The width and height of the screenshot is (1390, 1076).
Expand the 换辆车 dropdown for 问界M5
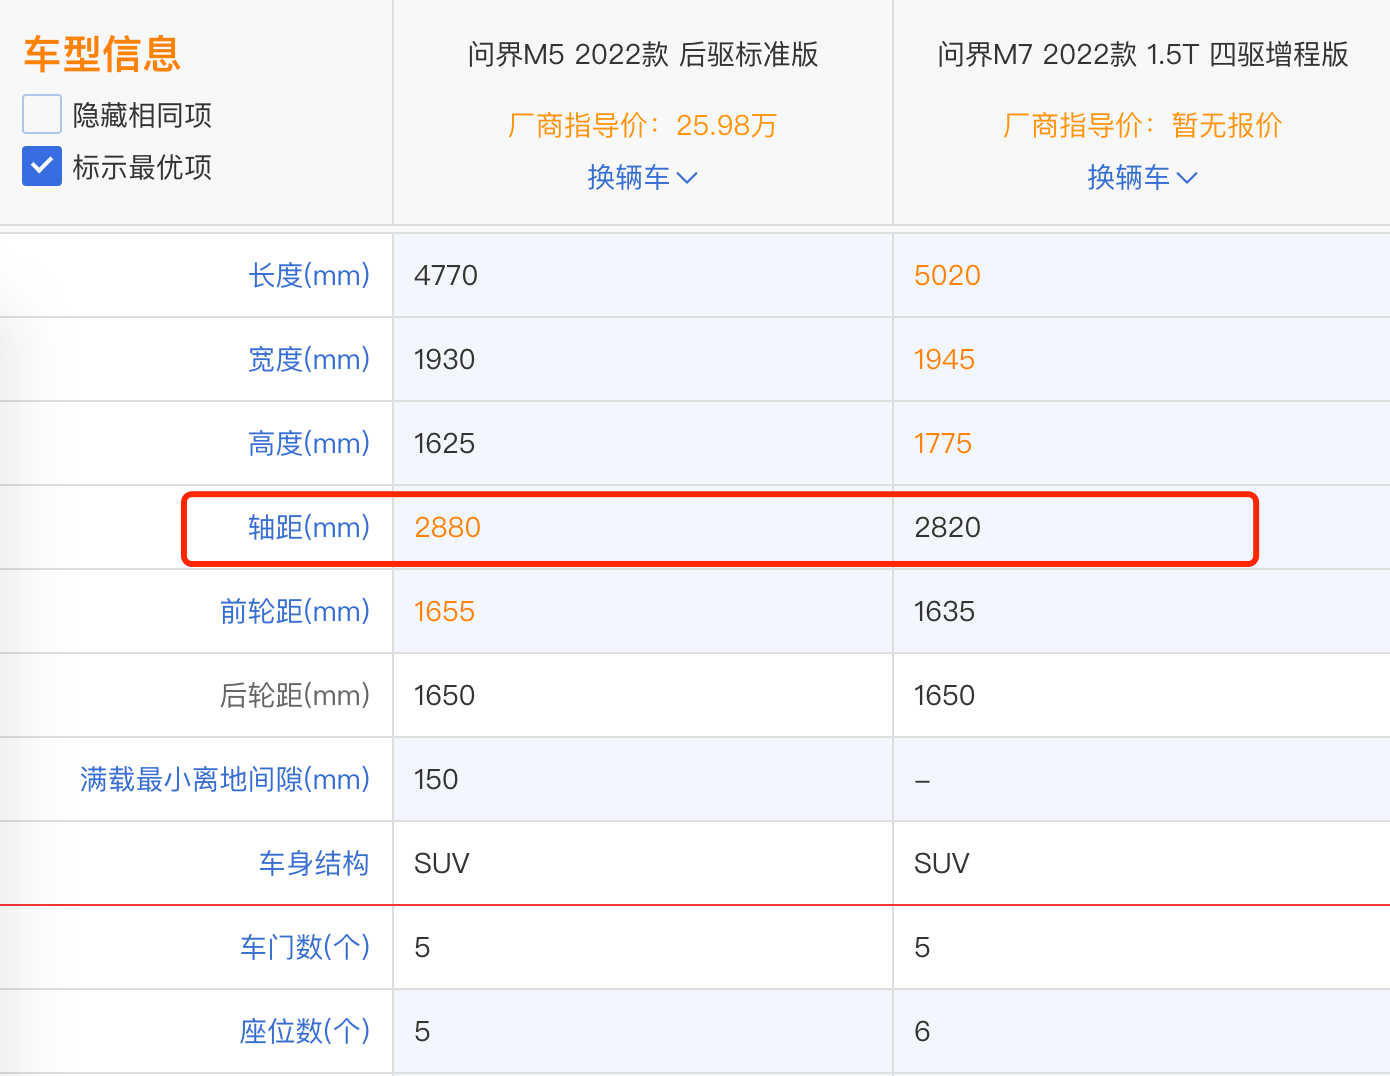(643, 177)
